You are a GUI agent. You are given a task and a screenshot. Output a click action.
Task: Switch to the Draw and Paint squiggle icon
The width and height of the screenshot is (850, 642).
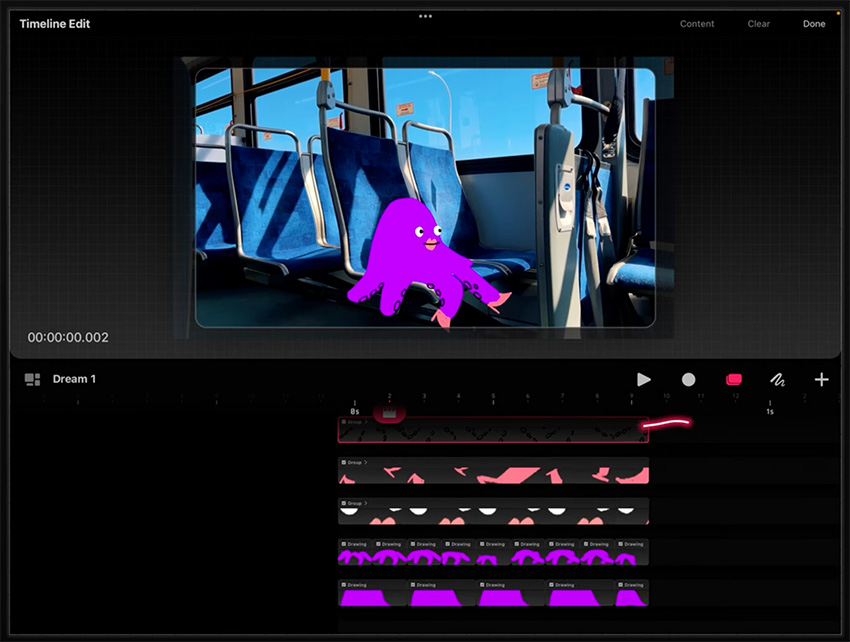[777, 380]
